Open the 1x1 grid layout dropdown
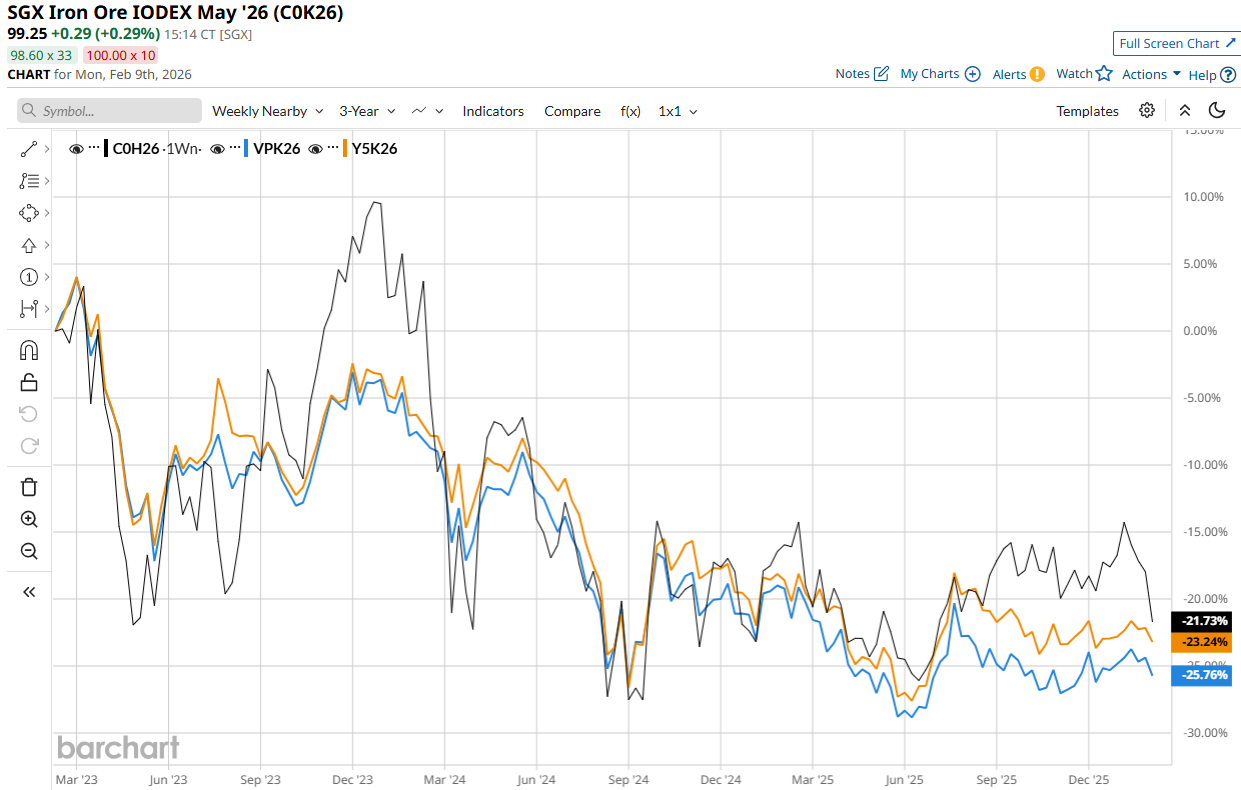This screenshot has width=1241, height=790. 677,111
